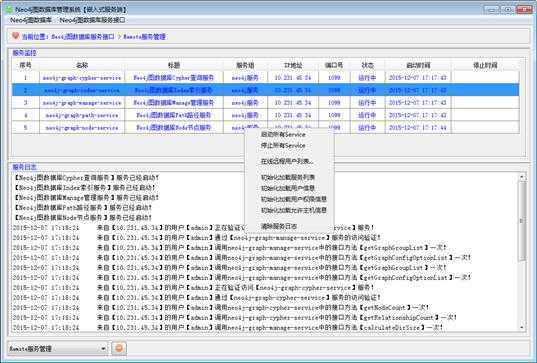This screenshot has height=363, width=537.
Task: Click Remote服务管理 in breadcrumb path
Action: tap(145, 37)
